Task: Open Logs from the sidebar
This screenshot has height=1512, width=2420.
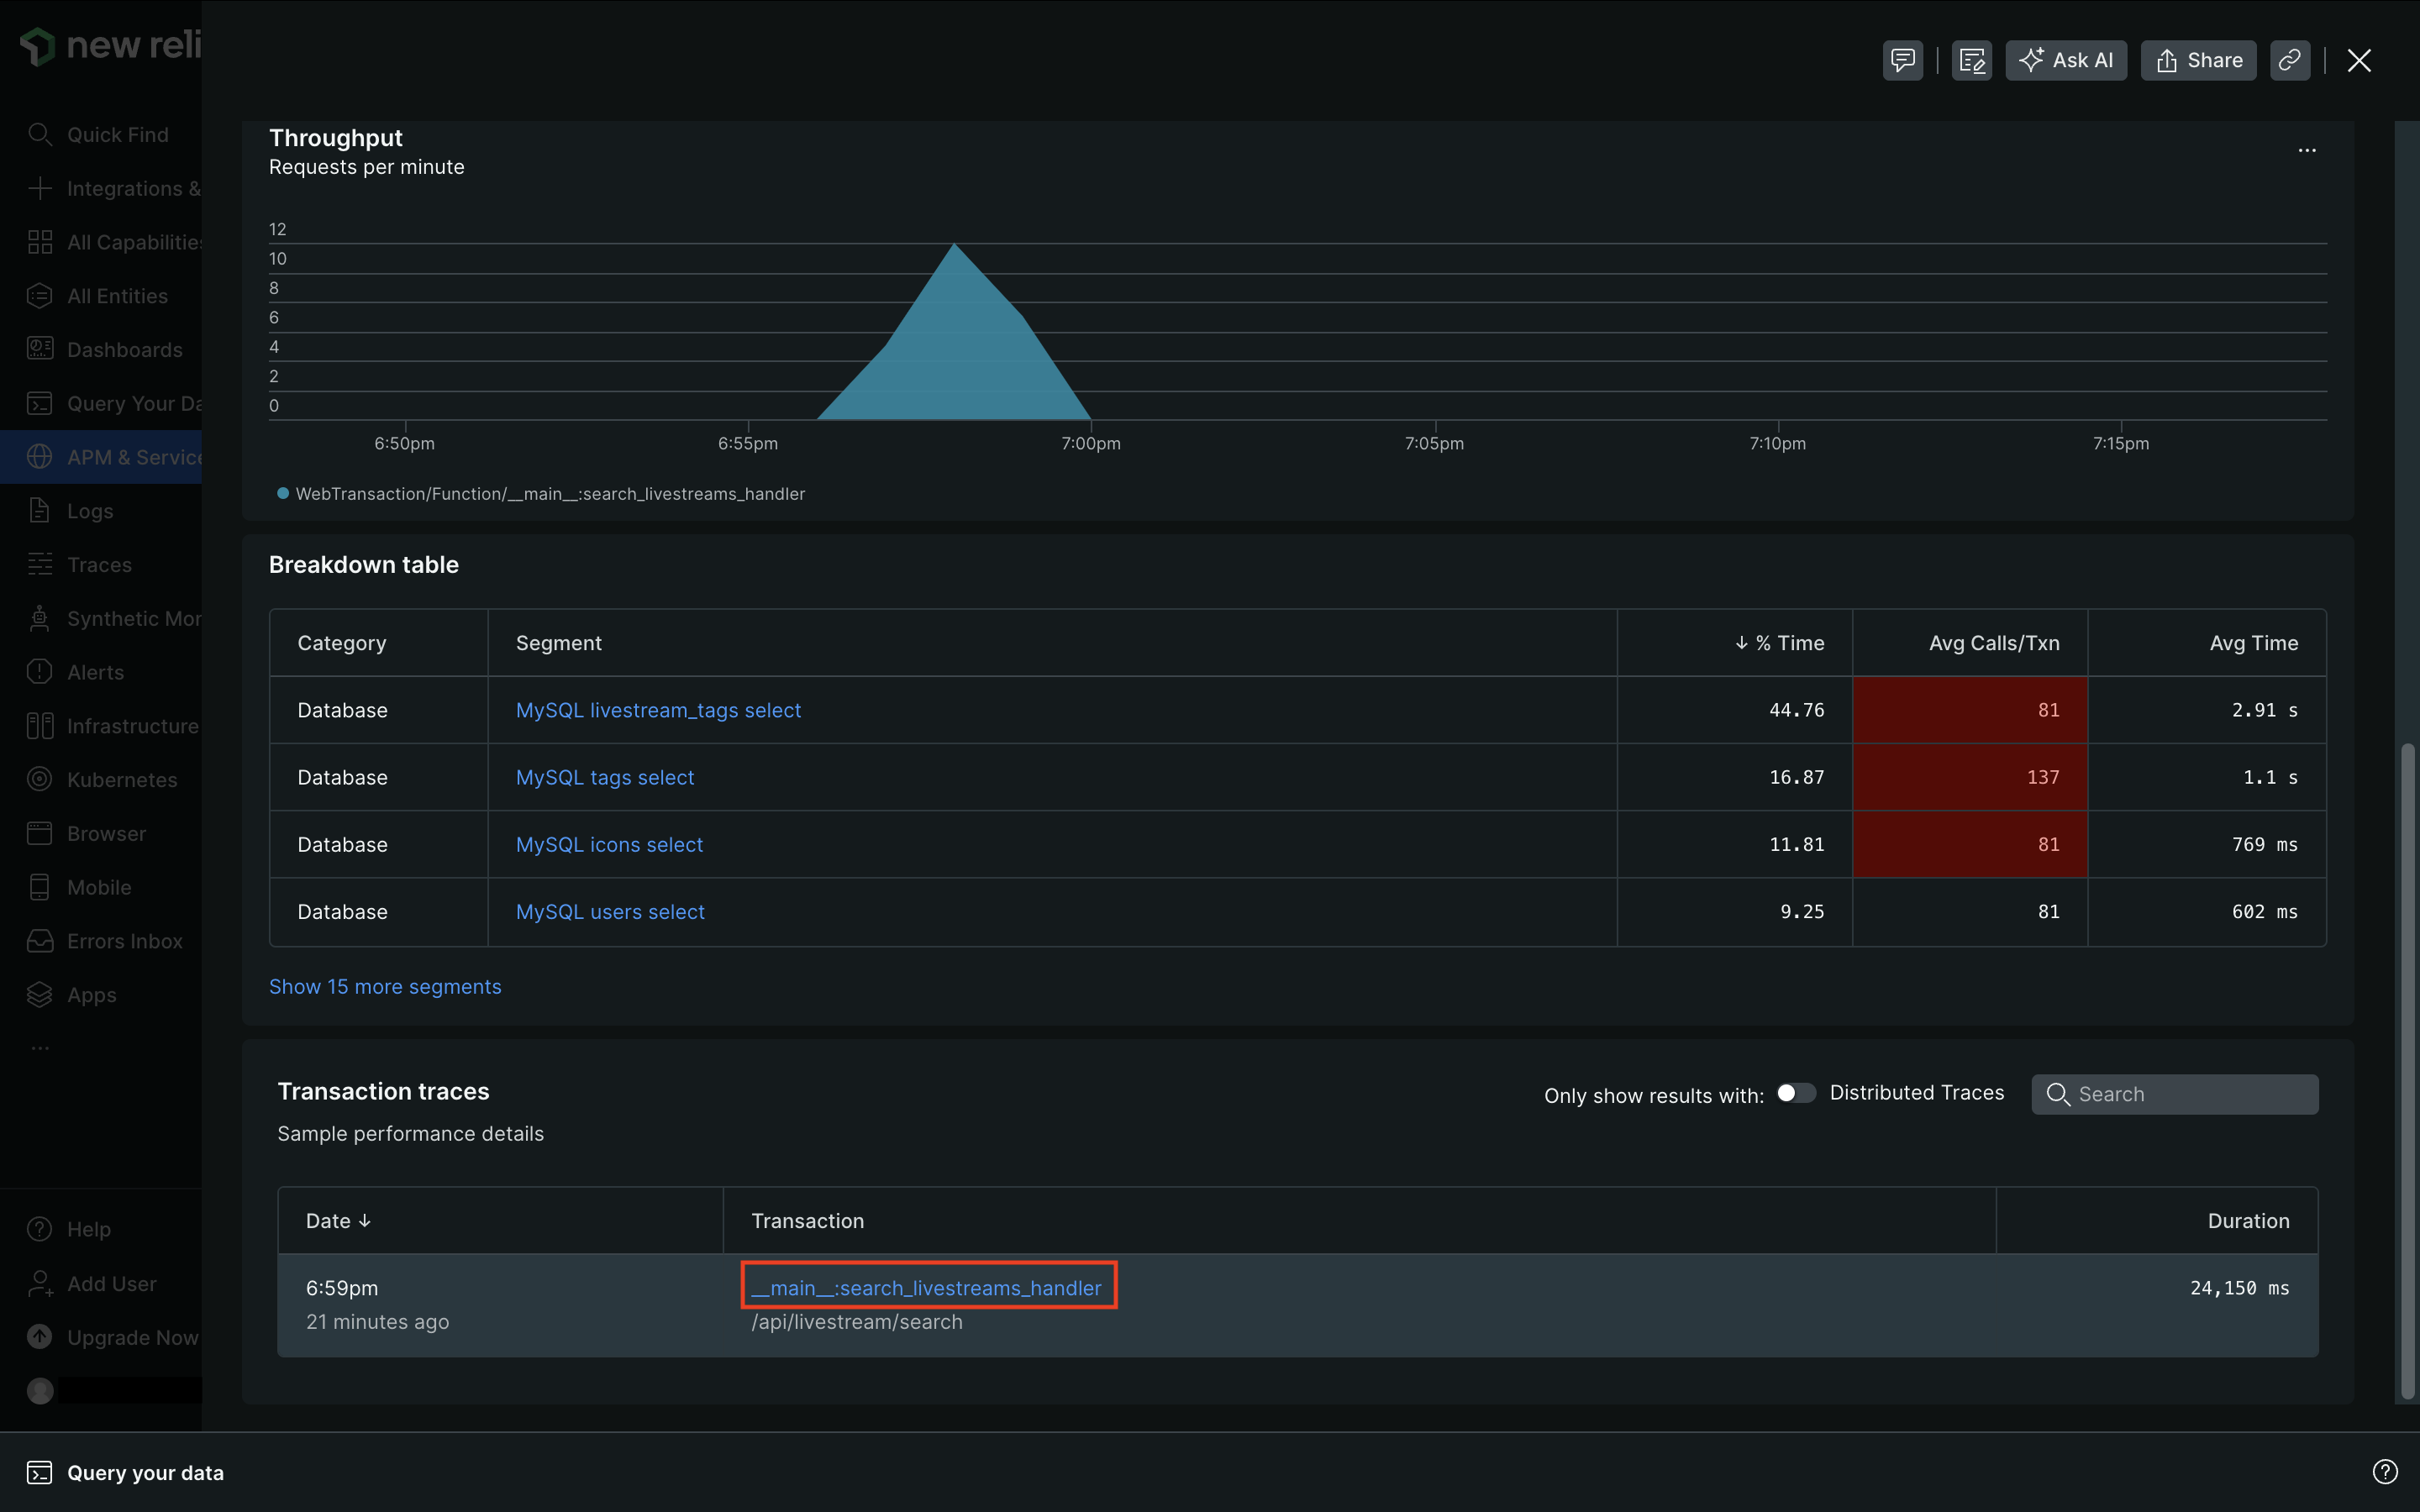Action: [90, 511]
